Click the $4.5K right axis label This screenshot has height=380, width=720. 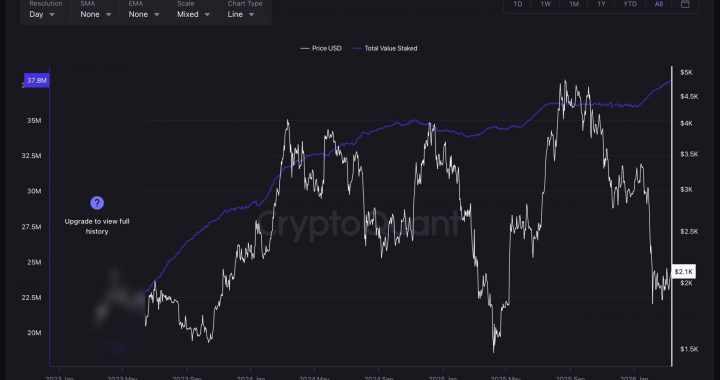coord(689,97)
